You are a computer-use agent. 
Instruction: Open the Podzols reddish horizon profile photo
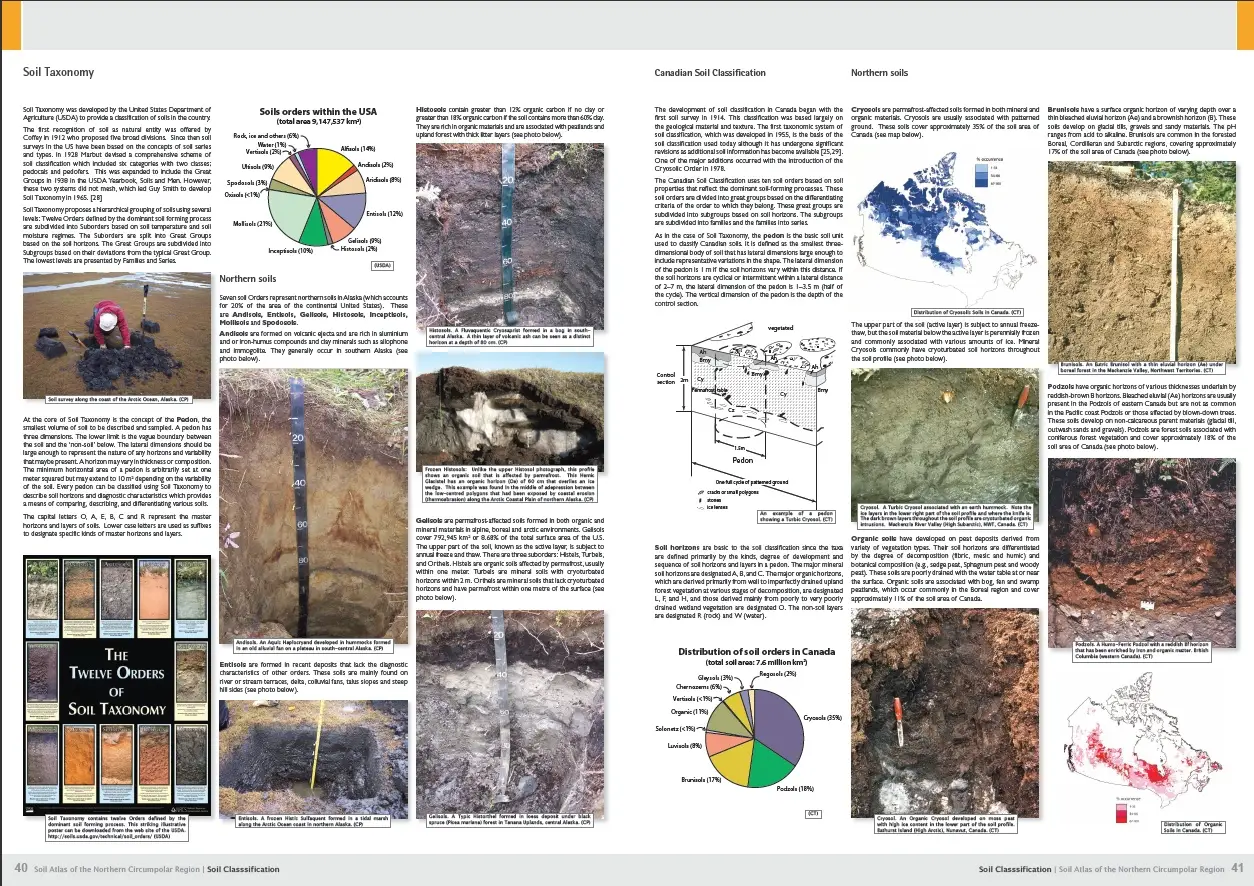1142,552
